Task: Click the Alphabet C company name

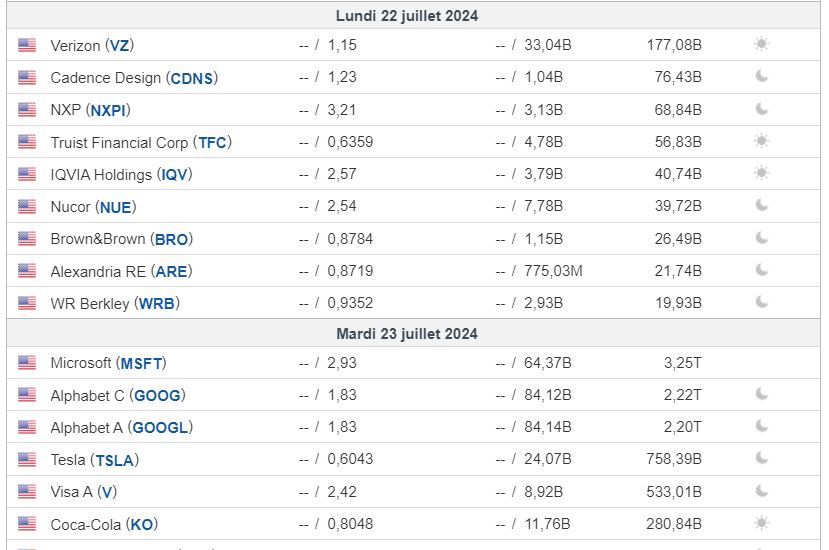Action: tap(87, 396)
